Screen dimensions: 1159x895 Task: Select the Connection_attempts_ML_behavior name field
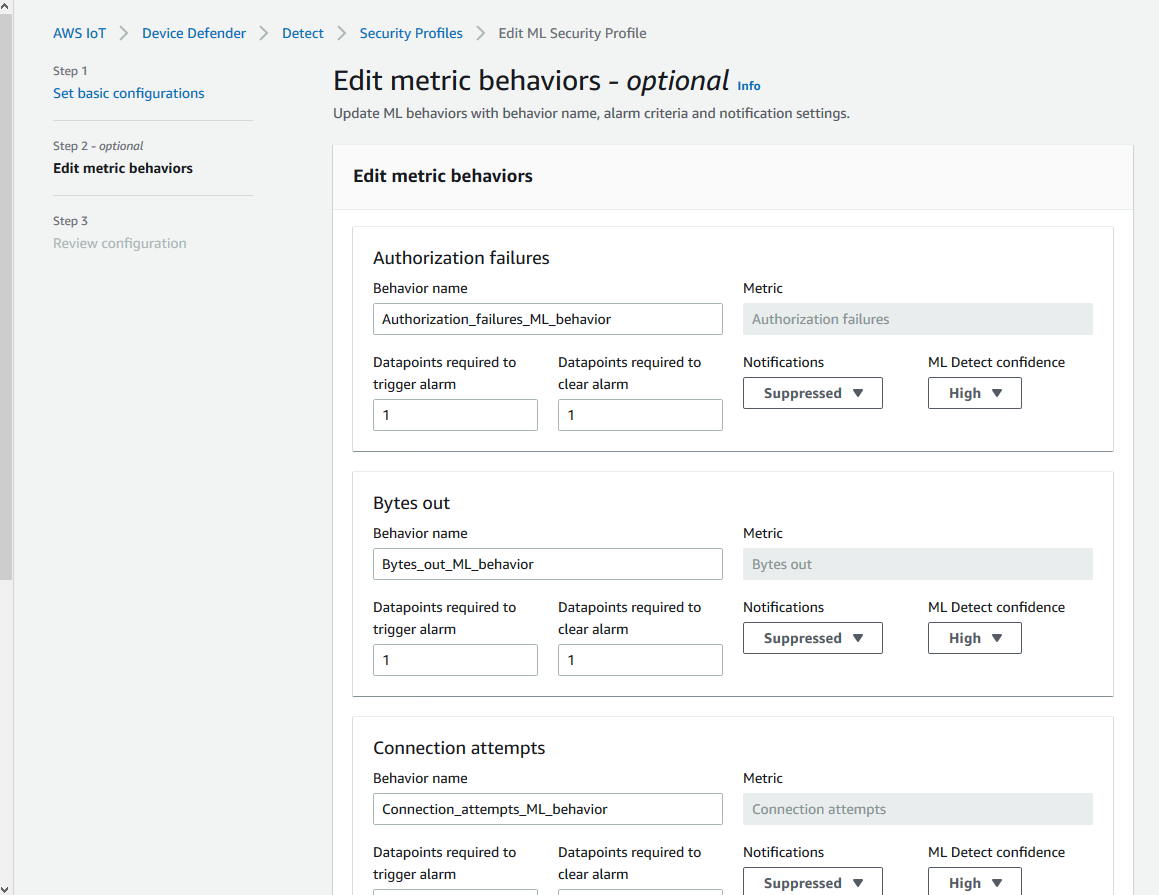tap(547, 808)
